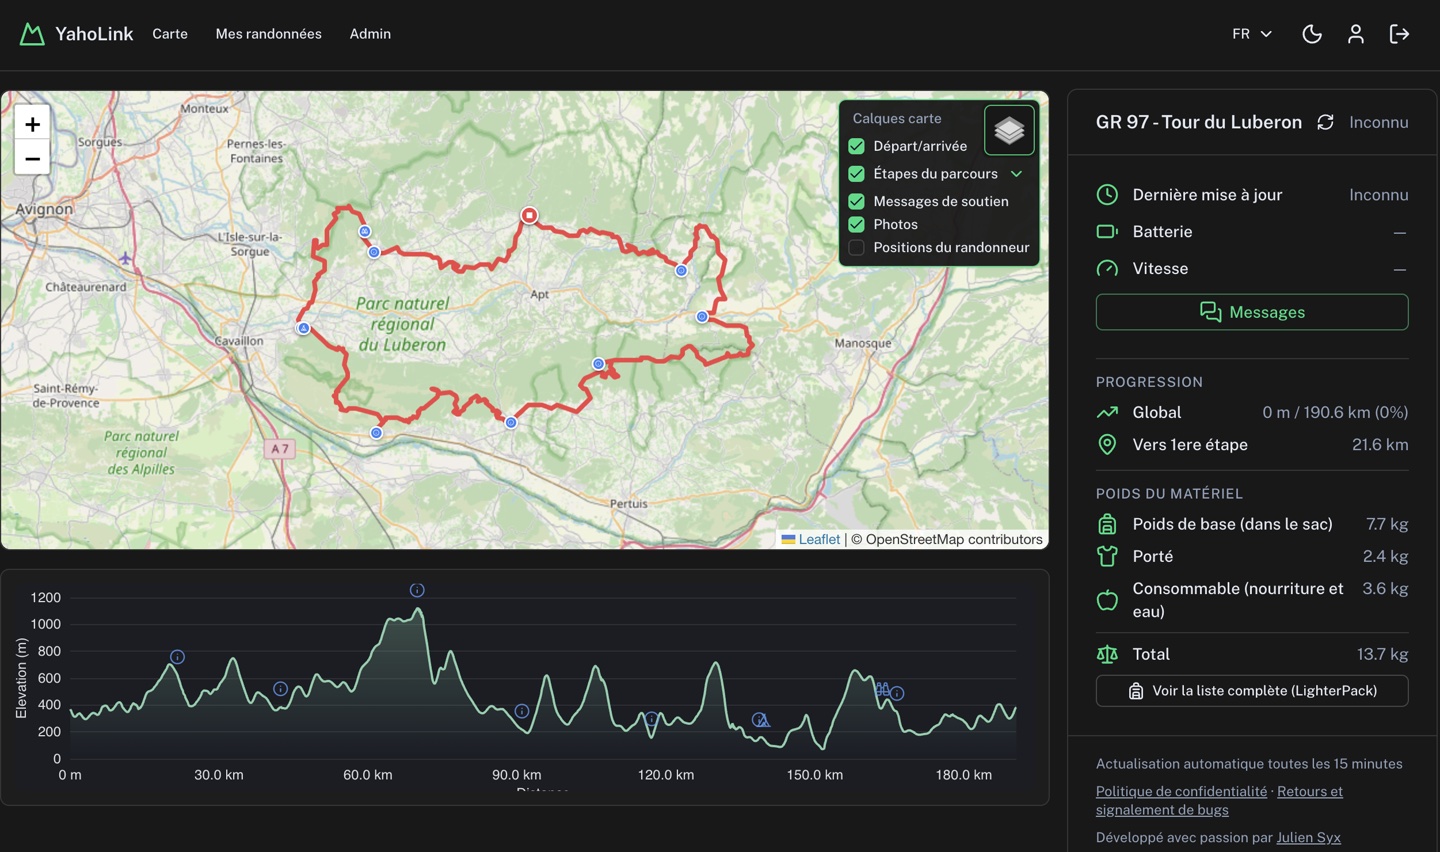Screen dimensions: 1440x852
Task: Open the map layers panel via stack icon
Action: (x=1008, y=129)
